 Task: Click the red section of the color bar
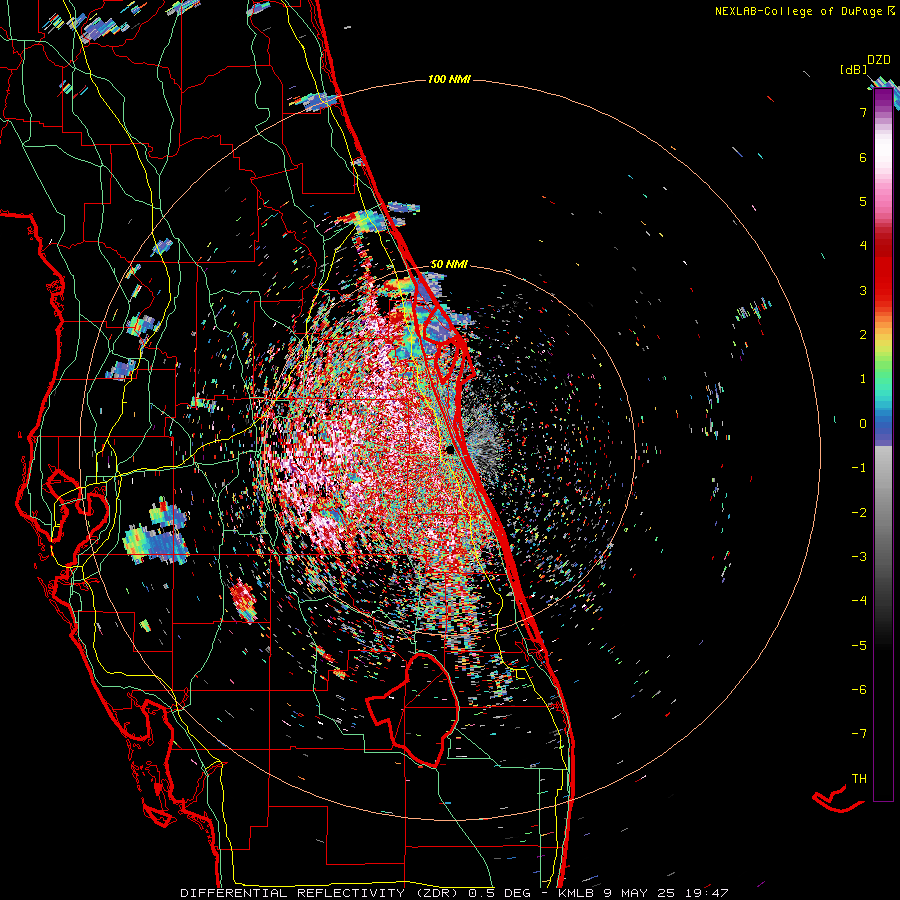883,270
